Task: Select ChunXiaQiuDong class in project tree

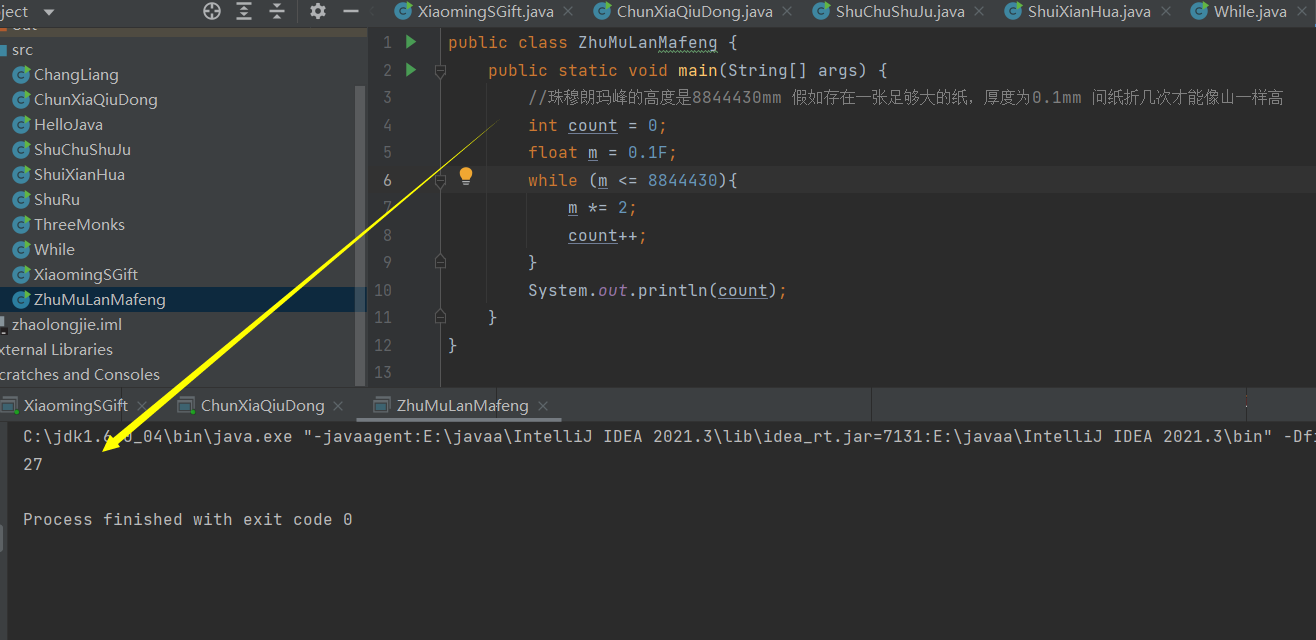Action: tap(95, 99)
